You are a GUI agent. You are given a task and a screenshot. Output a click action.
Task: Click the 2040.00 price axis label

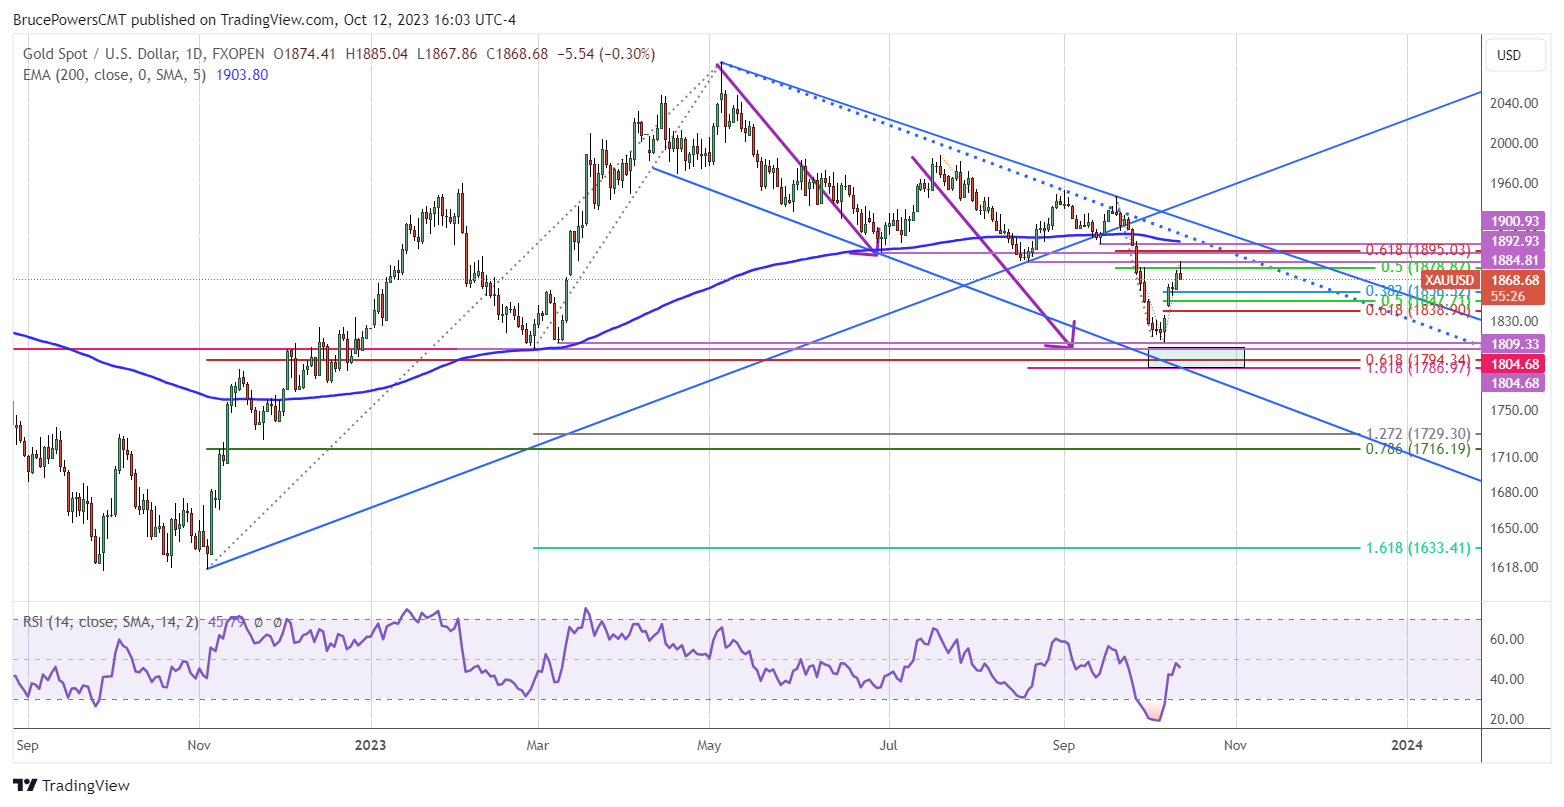coord(1515,104)
